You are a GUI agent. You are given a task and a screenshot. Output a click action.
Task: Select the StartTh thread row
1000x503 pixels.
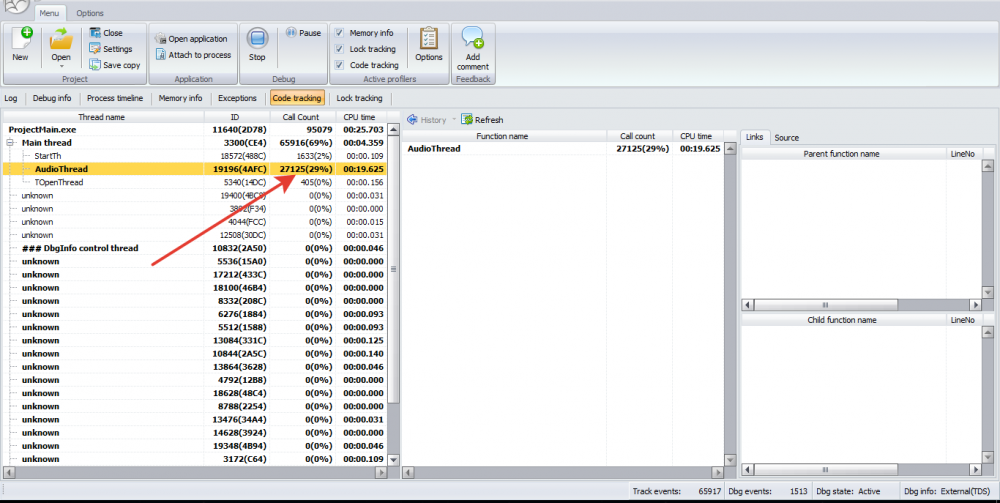196,156
